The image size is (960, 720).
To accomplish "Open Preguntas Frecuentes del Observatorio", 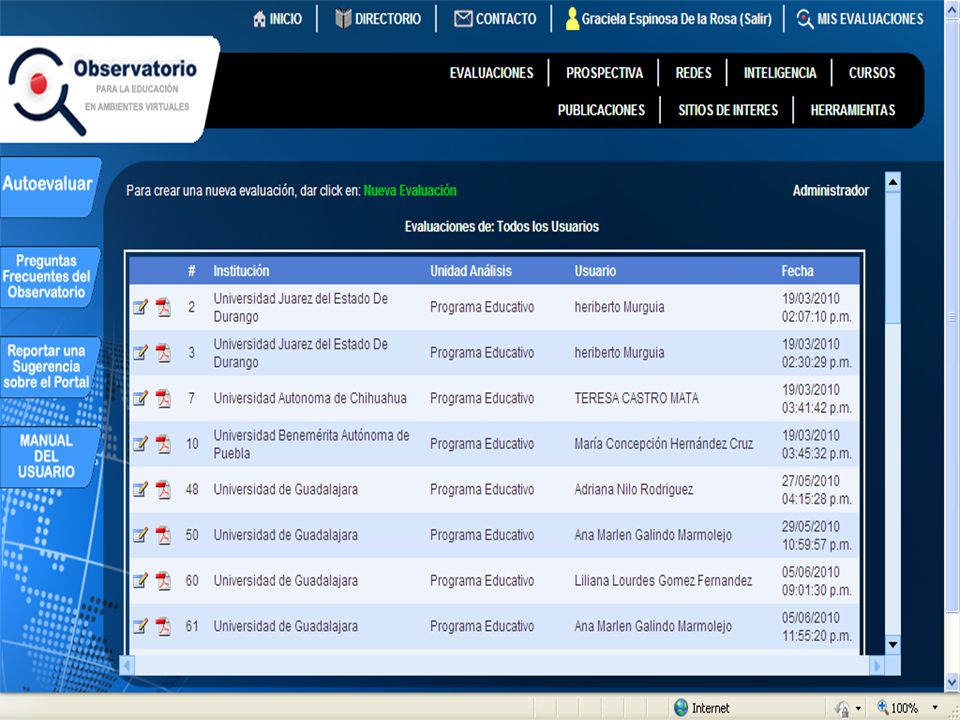I will click(x=48, y=277).
